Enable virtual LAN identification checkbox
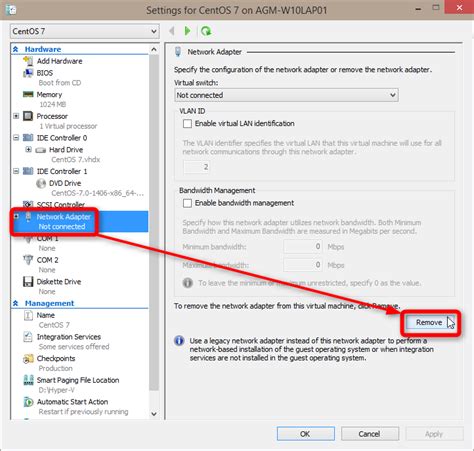This screenshot has width=474, height=451. pos(187,124)
